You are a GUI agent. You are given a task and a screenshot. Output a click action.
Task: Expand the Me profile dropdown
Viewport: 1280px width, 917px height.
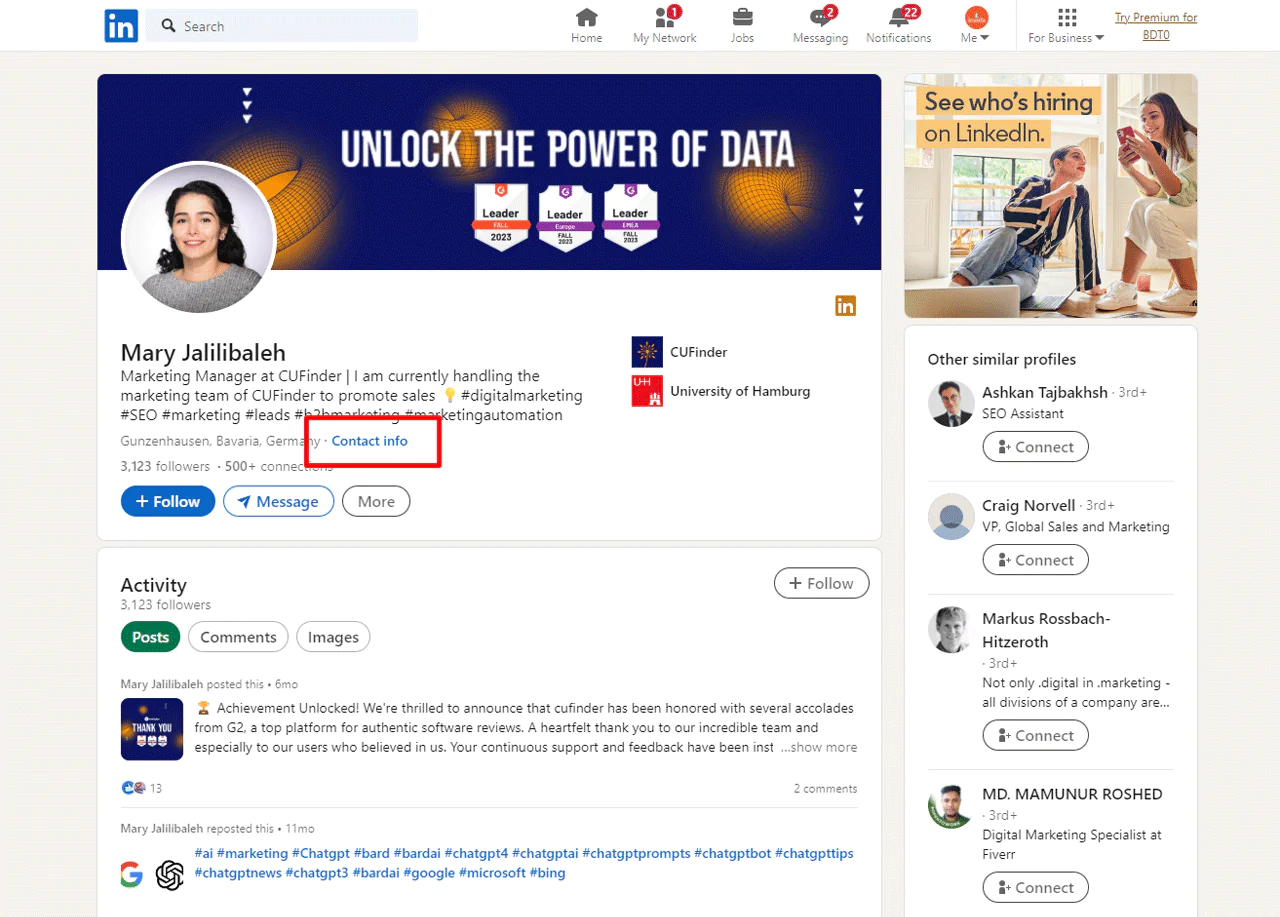tap(975, 26)
